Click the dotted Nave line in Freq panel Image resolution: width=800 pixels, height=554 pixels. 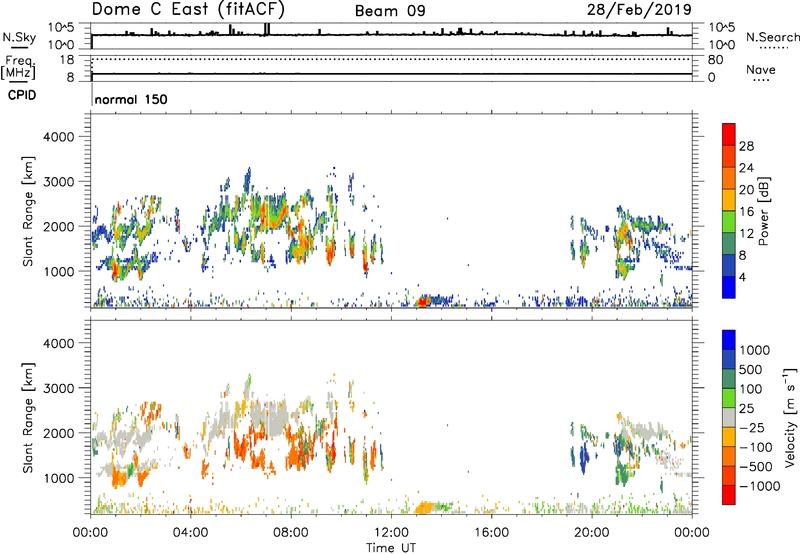391,59
